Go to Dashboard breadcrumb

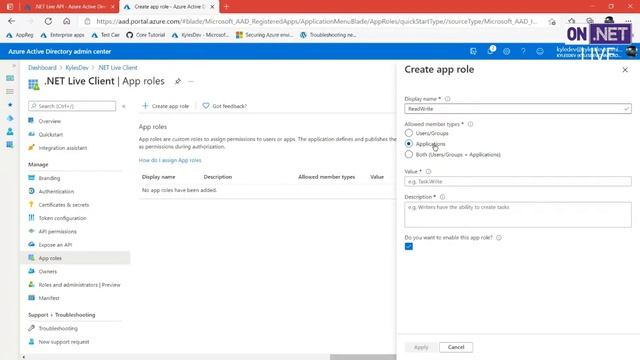[42, 68]
